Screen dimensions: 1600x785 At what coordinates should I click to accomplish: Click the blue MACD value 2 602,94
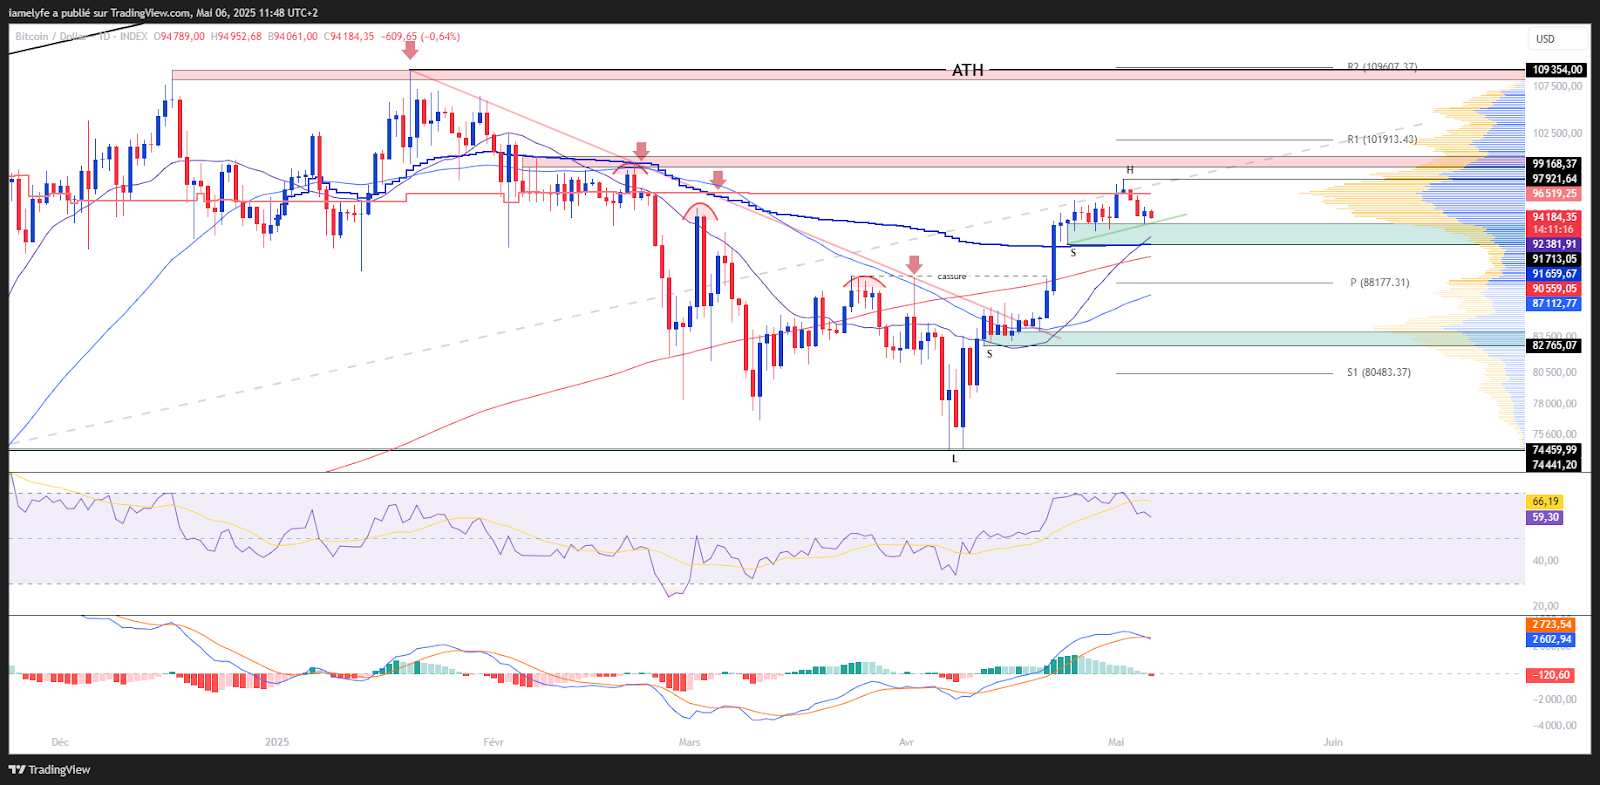(1551, 640)
